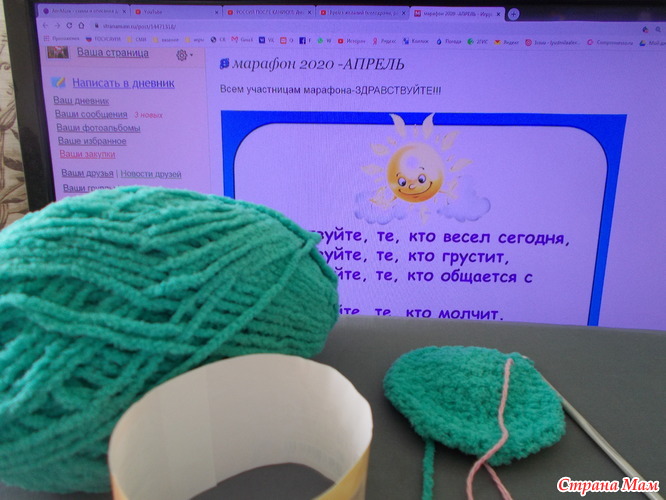Open the Погода weather bookmark
Viewport: 666px width, 500px height.
pos(449,42)
